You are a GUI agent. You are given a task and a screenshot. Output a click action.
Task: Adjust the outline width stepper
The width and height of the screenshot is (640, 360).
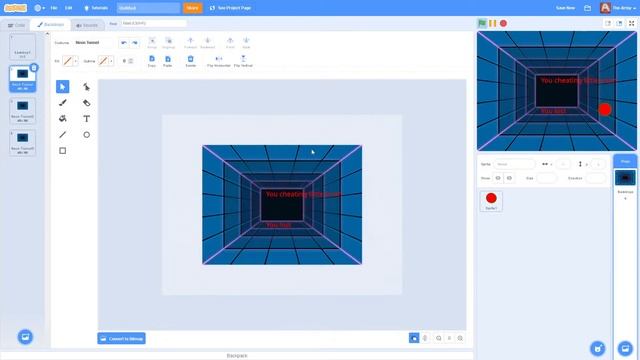131,61
